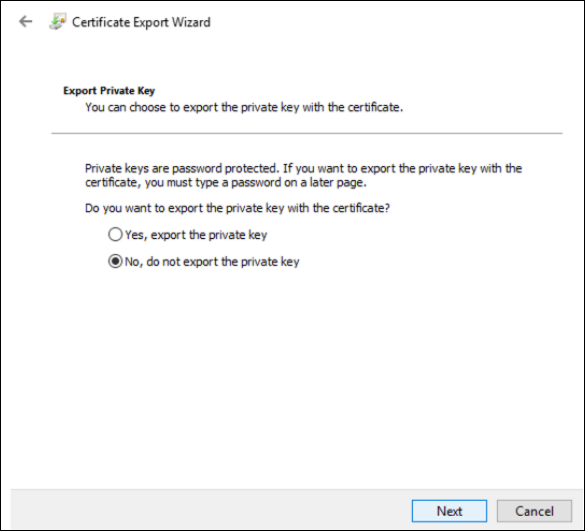Click the 'certificate, you must type a password' line
Viewport: 585px width, 531px height.
[x=226, y=182]
